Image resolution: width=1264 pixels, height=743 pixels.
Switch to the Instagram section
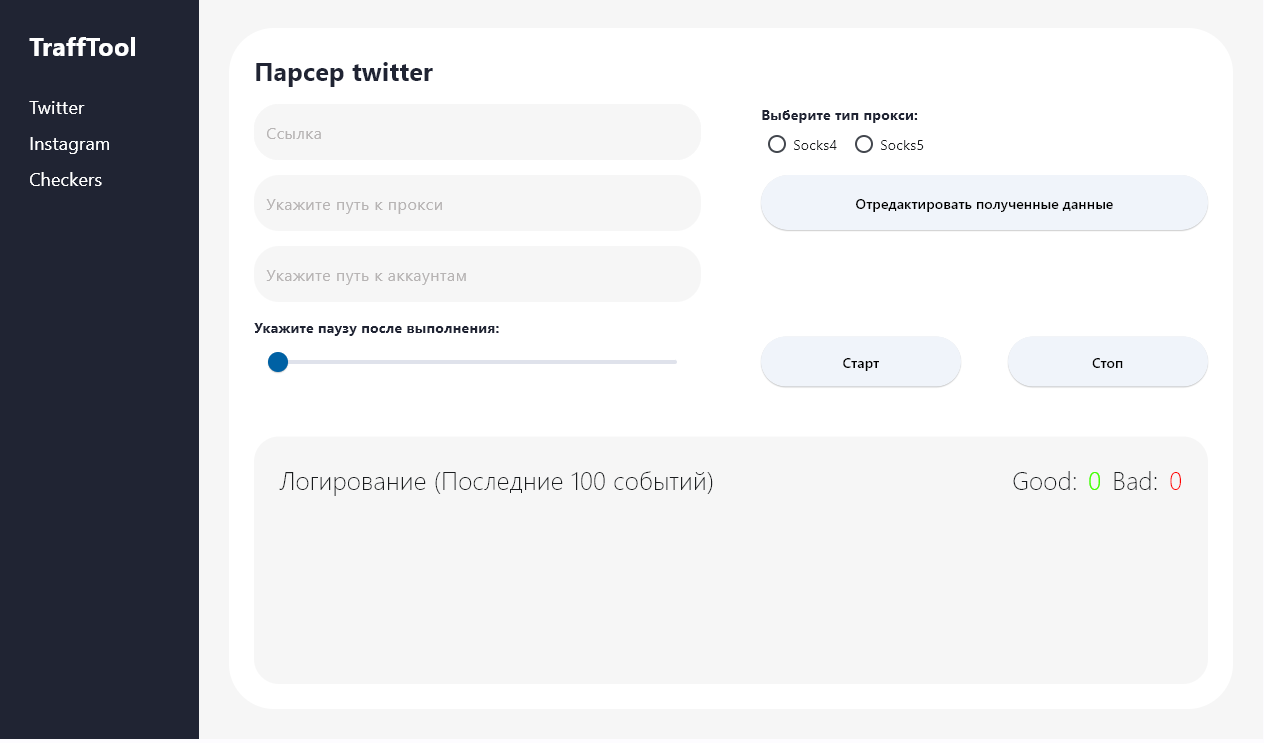tap(69, 144)
